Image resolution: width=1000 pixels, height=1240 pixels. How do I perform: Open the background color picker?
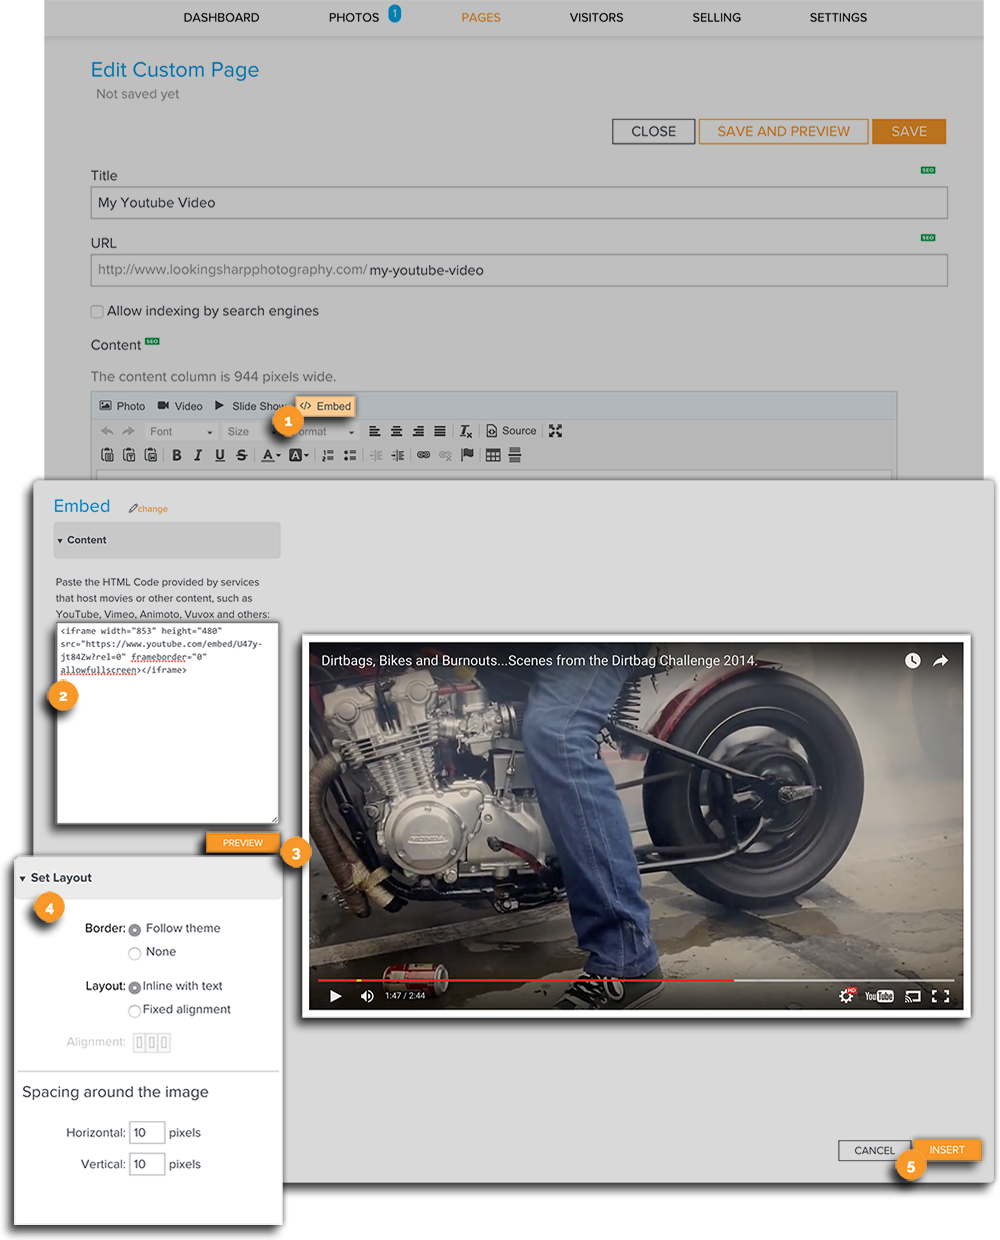[299, 455]
